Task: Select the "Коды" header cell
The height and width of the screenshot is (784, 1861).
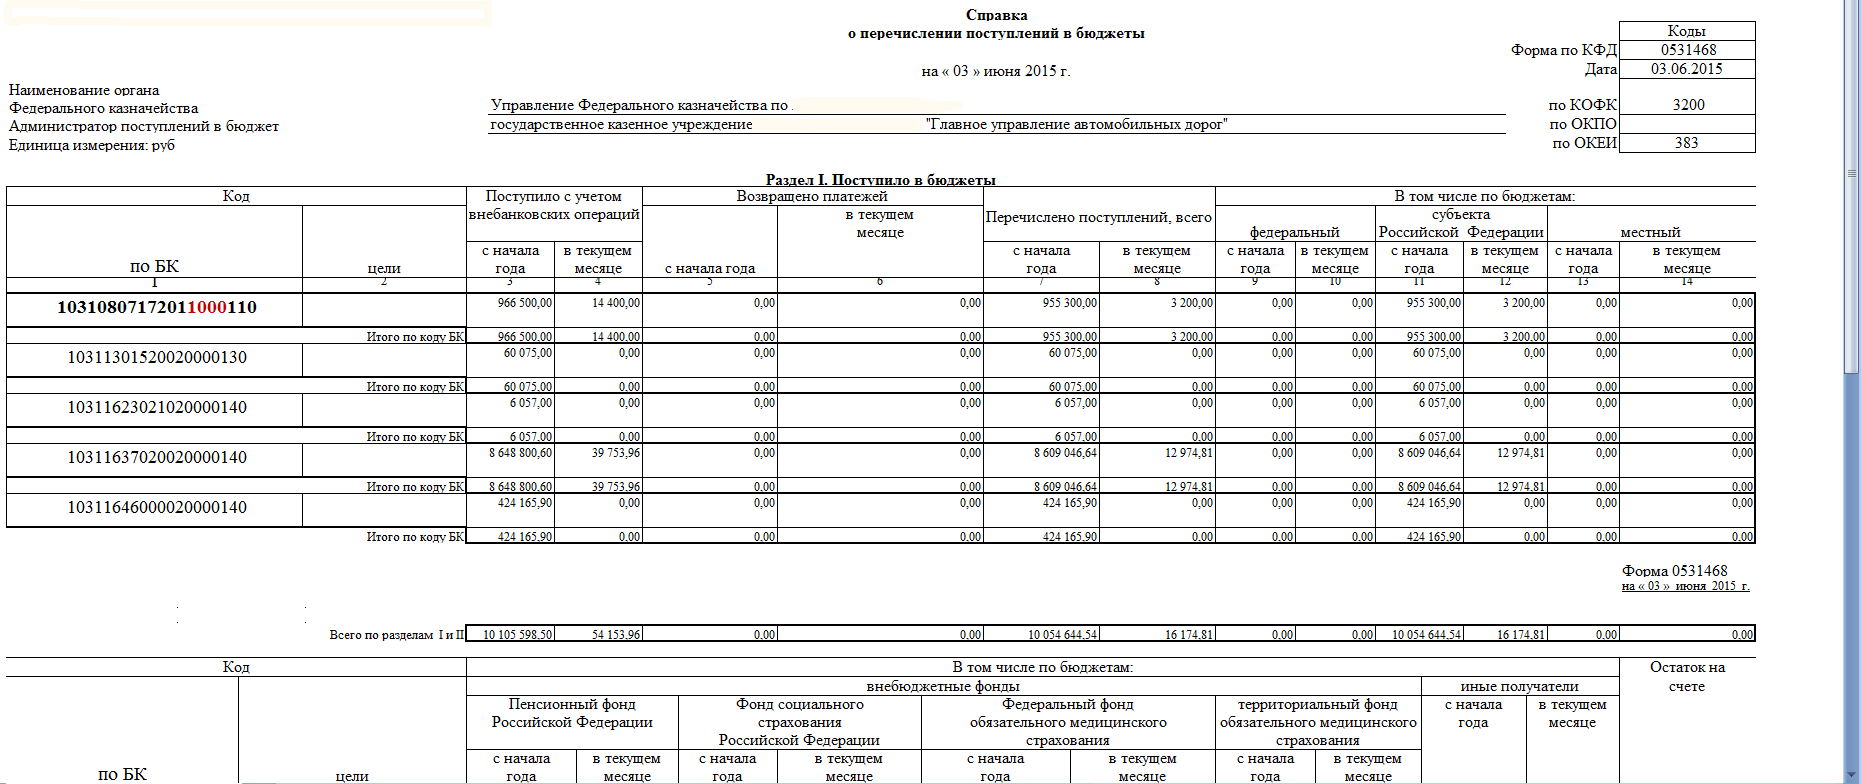Action: coord(1687,31)
